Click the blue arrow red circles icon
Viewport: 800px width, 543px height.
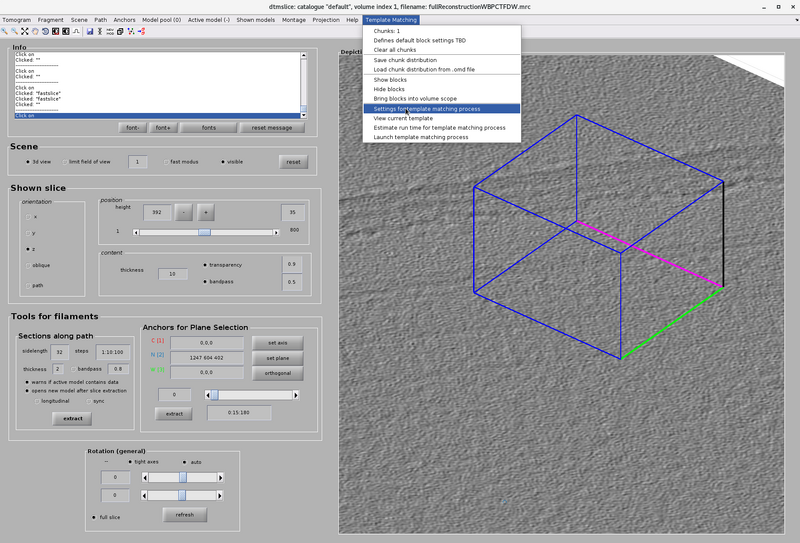coord(141,32)
